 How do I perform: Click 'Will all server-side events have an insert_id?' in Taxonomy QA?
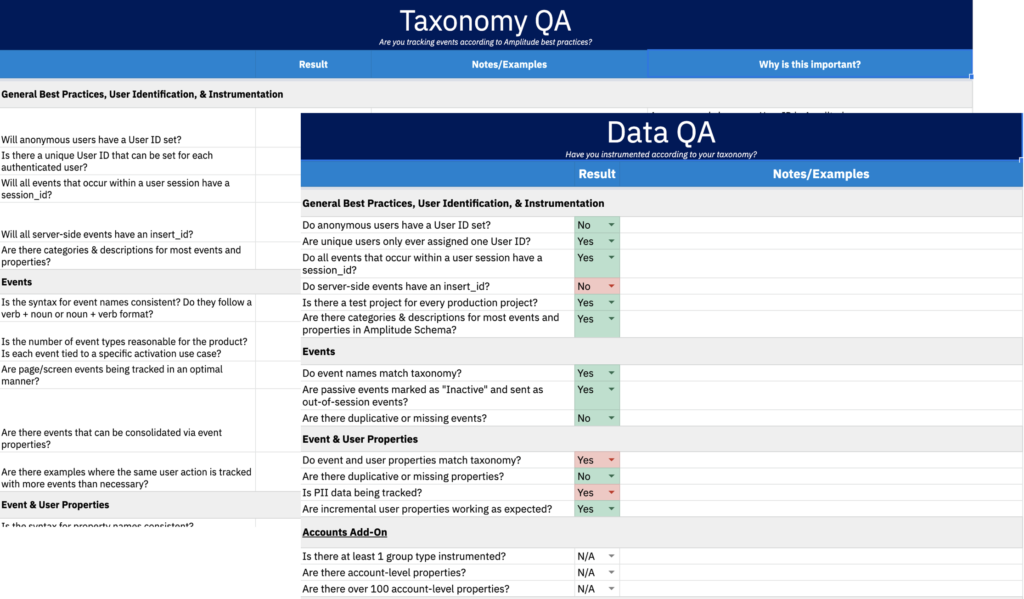click(x=97, y=234)
